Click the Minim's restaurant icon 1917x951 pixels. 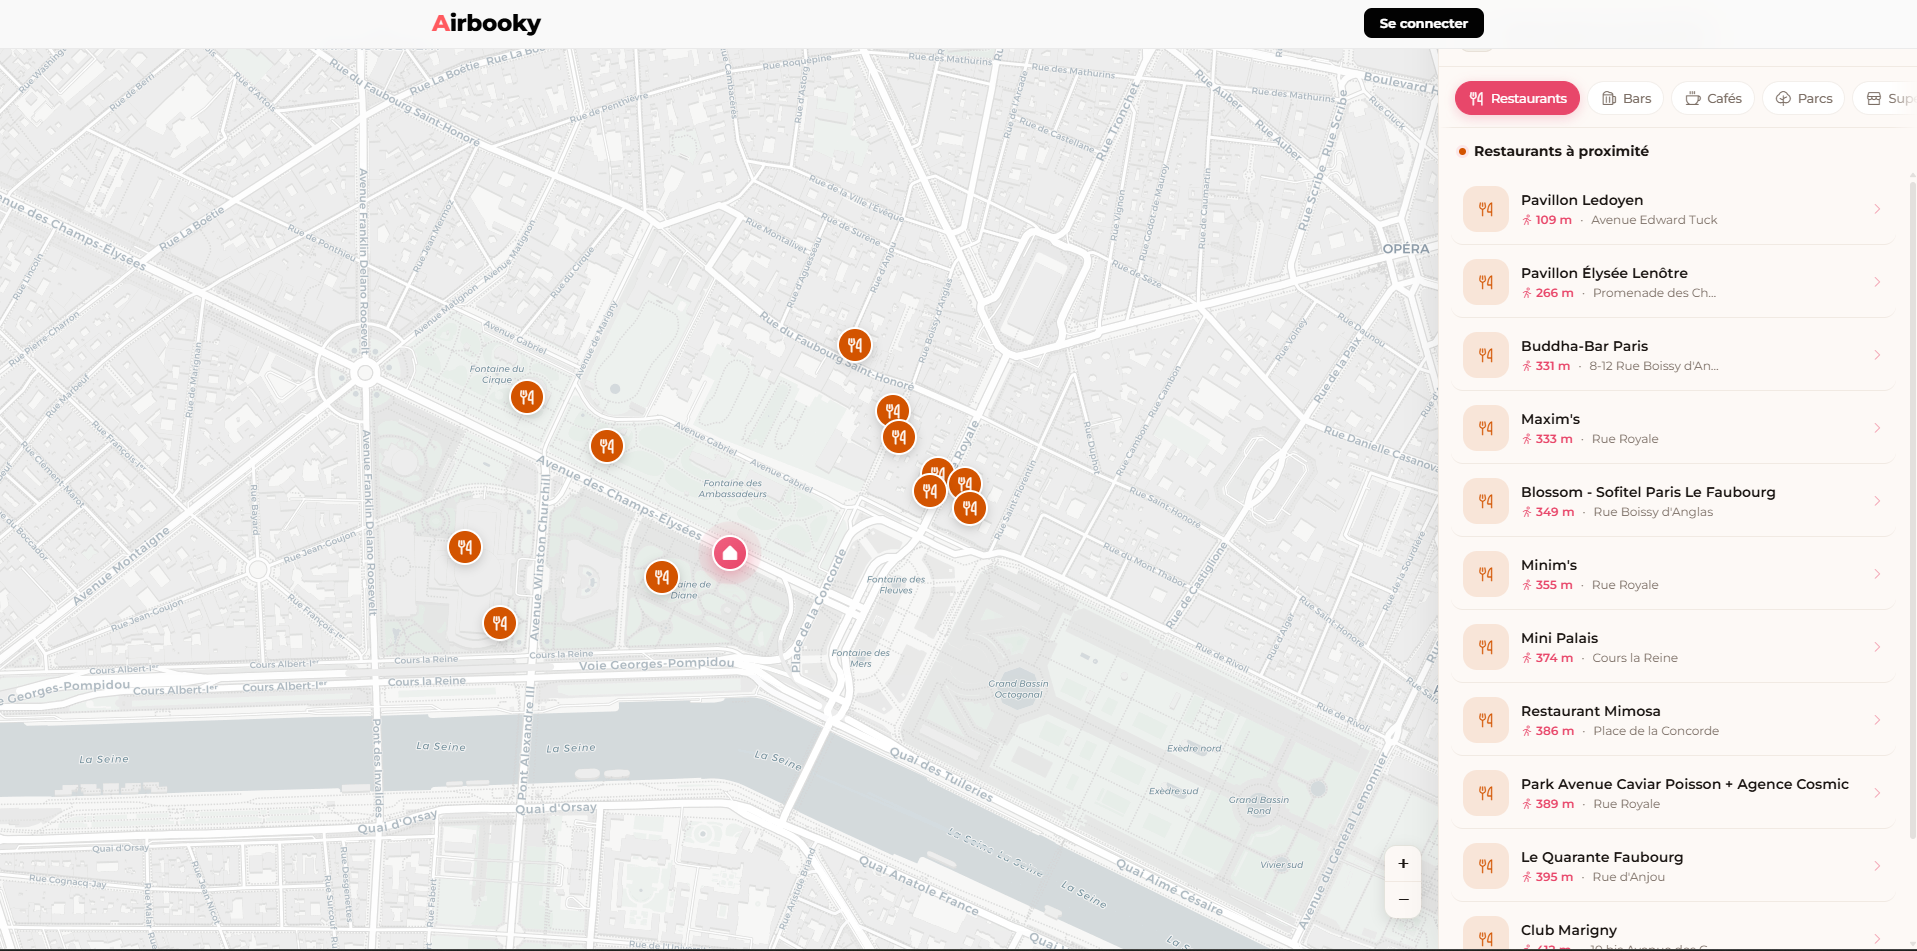coord(1486,574)
